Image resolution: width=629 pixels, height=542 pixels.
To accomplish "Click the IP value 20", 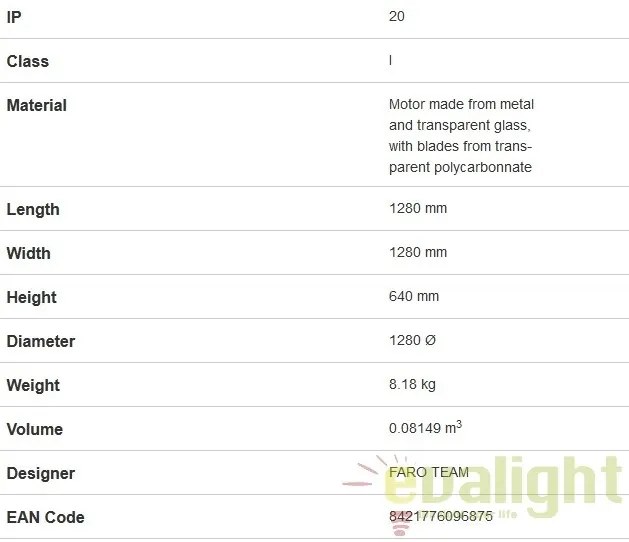I will click(x=397, y=17).
